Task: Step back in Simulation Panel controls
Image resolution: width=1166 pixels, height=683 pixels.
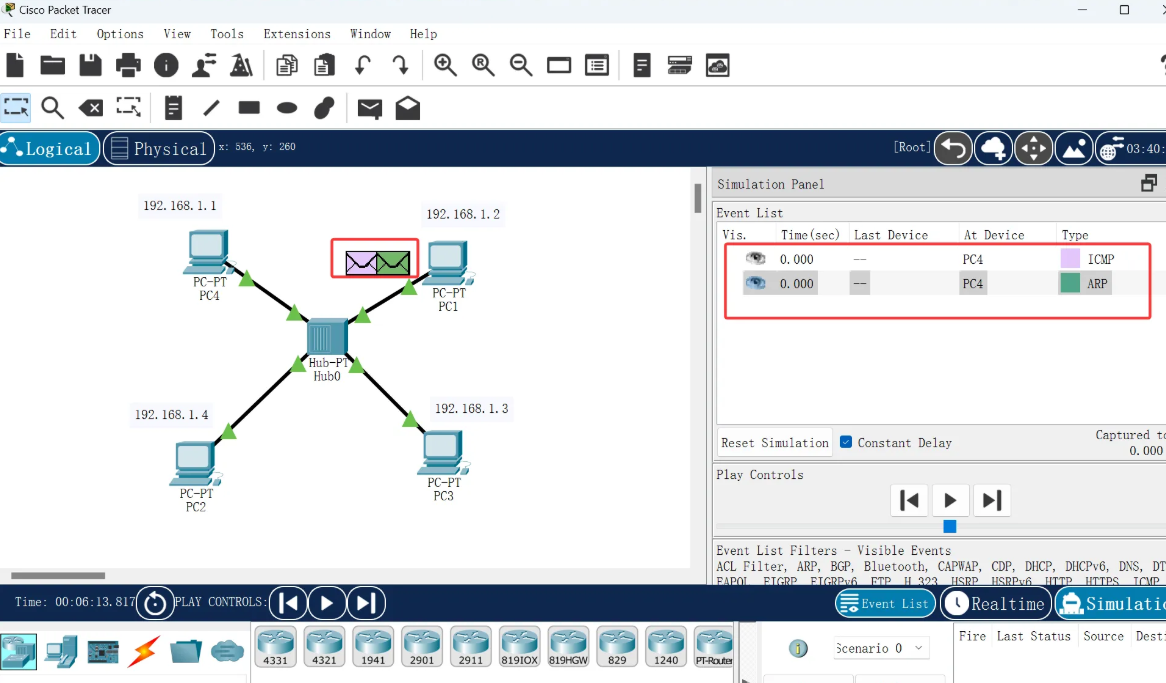Action: coord(909,500)
